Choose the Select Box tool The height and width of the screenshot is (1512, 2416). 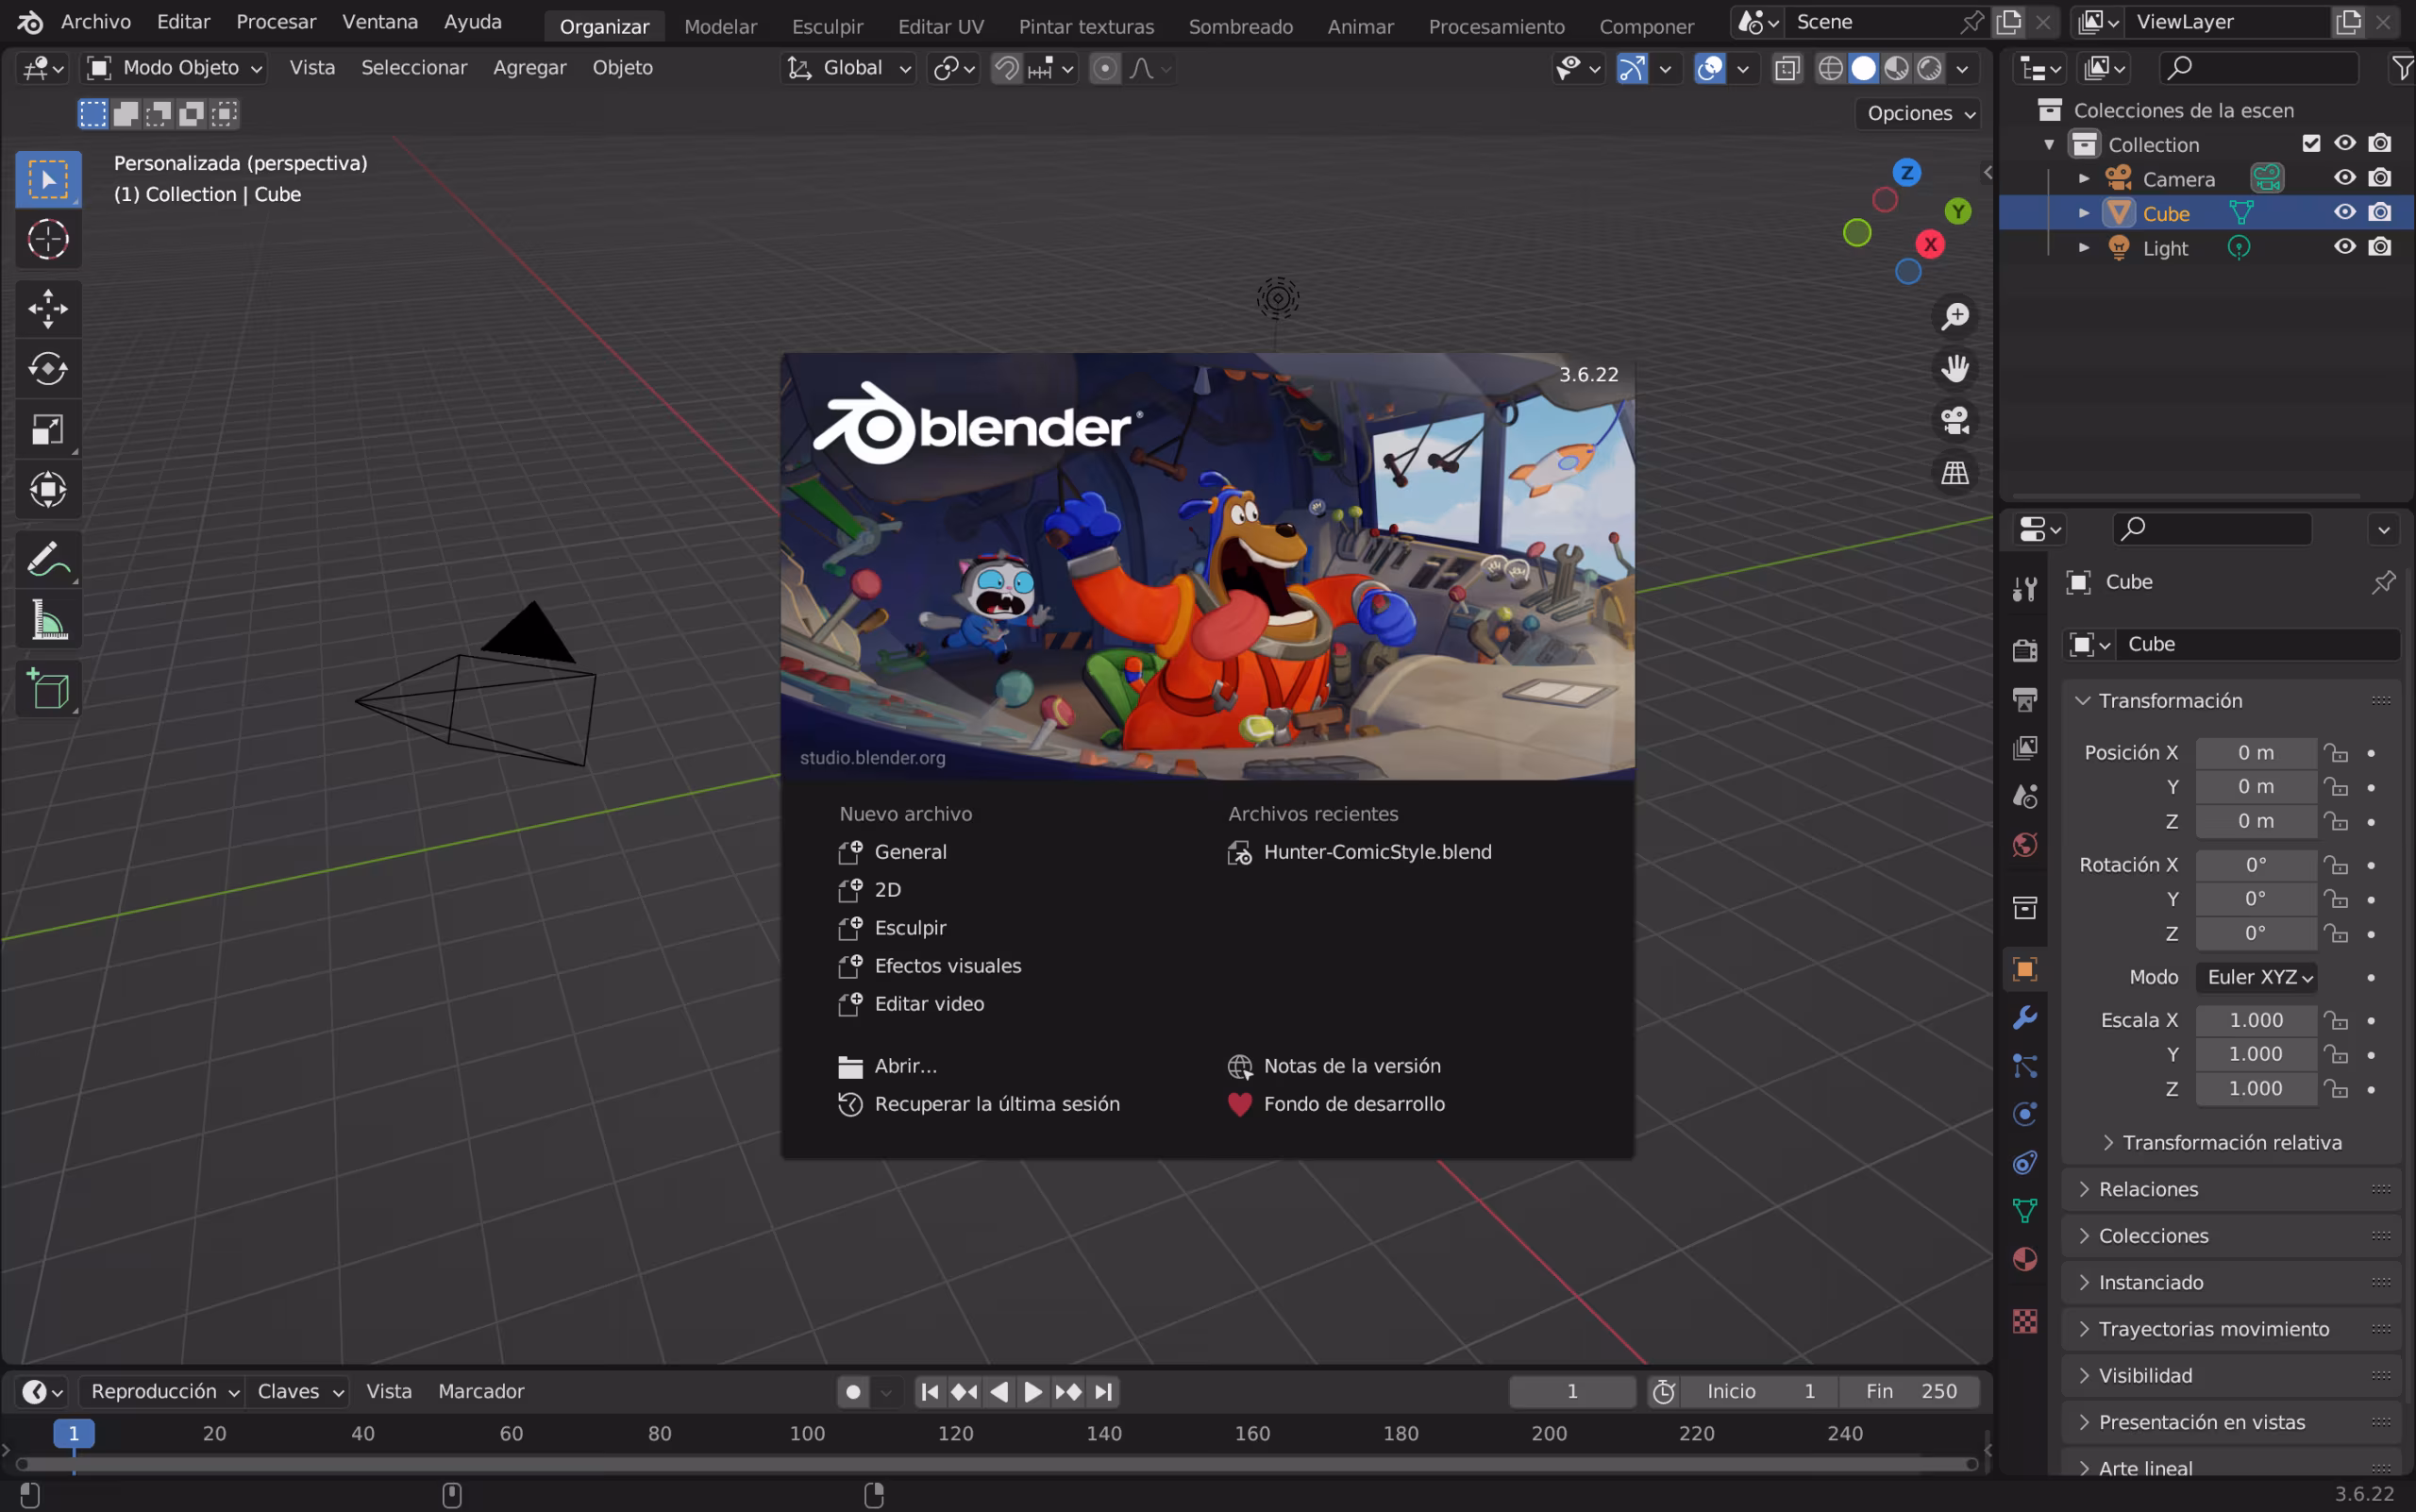pyautogui.click(x=48, y=179)
